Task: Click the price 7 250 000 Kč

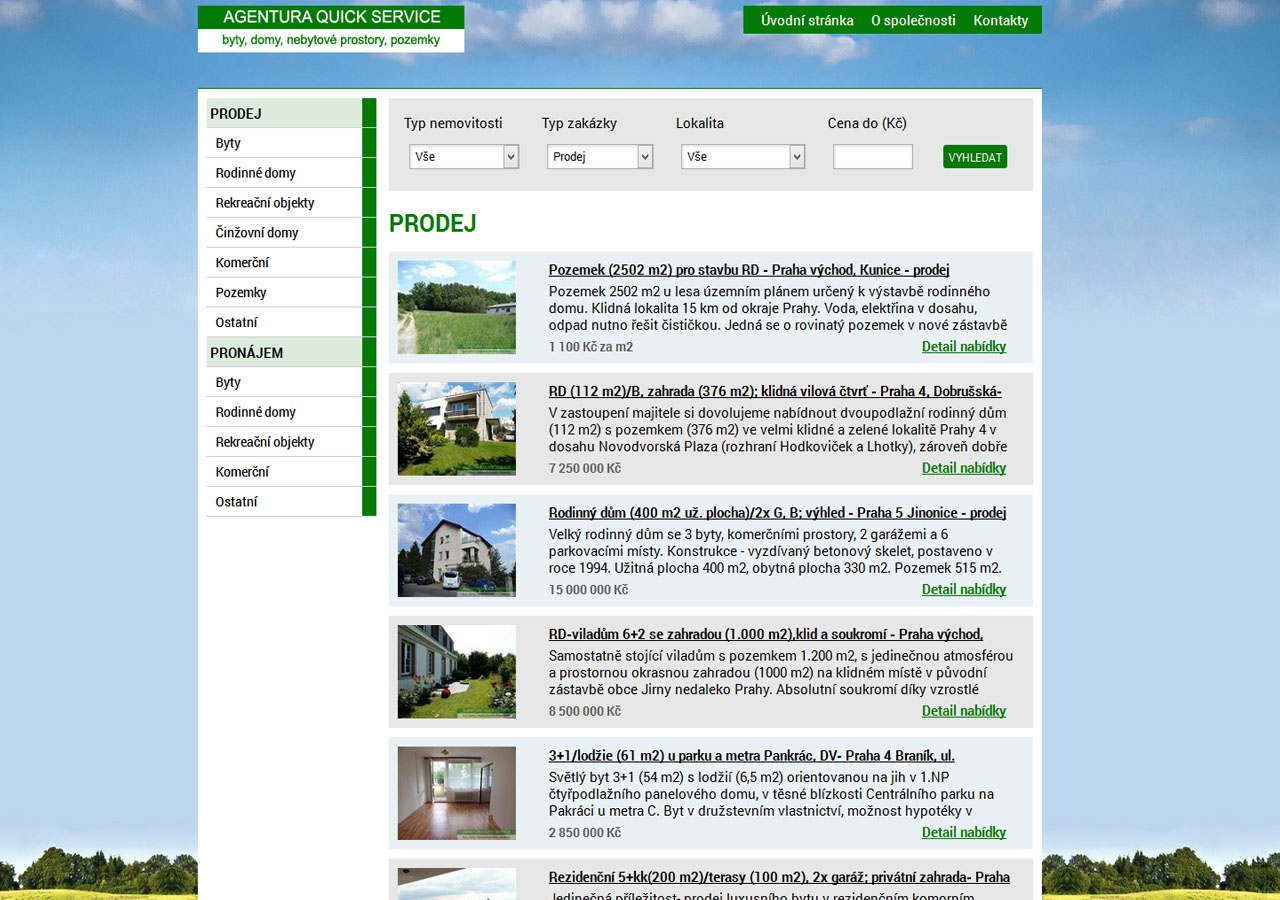Action: [x=585, y=468]
